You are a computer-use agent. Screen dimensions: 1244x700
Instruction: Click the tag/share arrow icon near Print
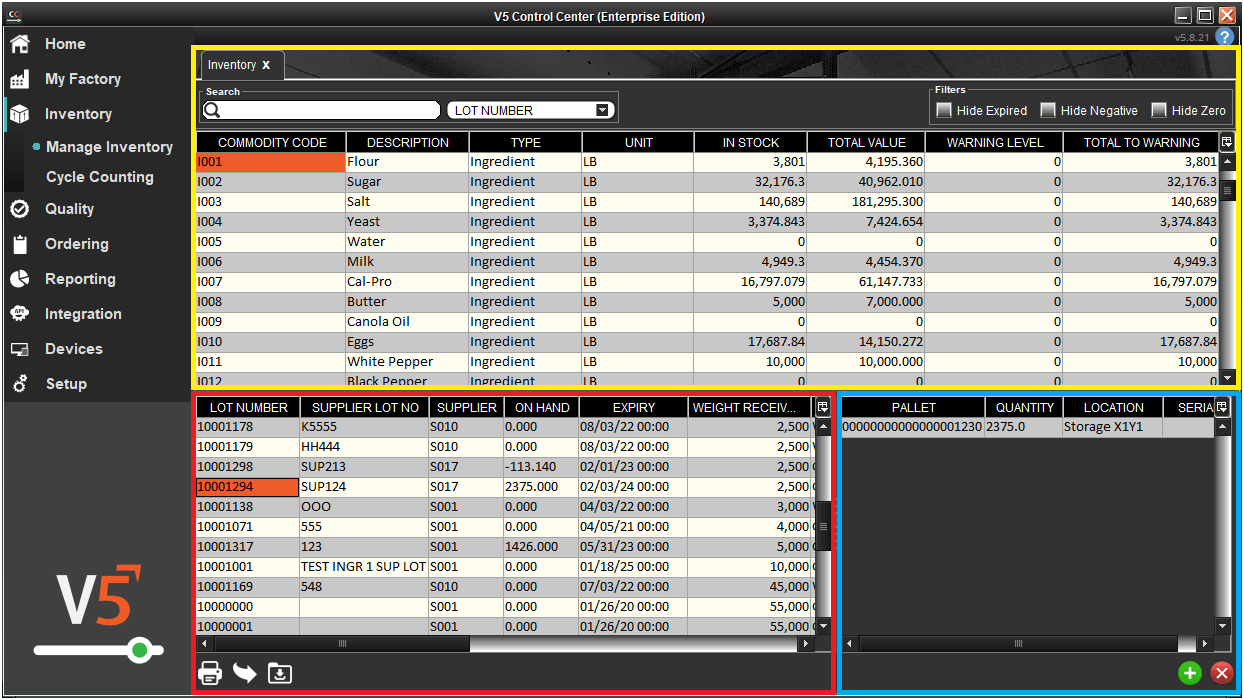[x=245, y=673]
